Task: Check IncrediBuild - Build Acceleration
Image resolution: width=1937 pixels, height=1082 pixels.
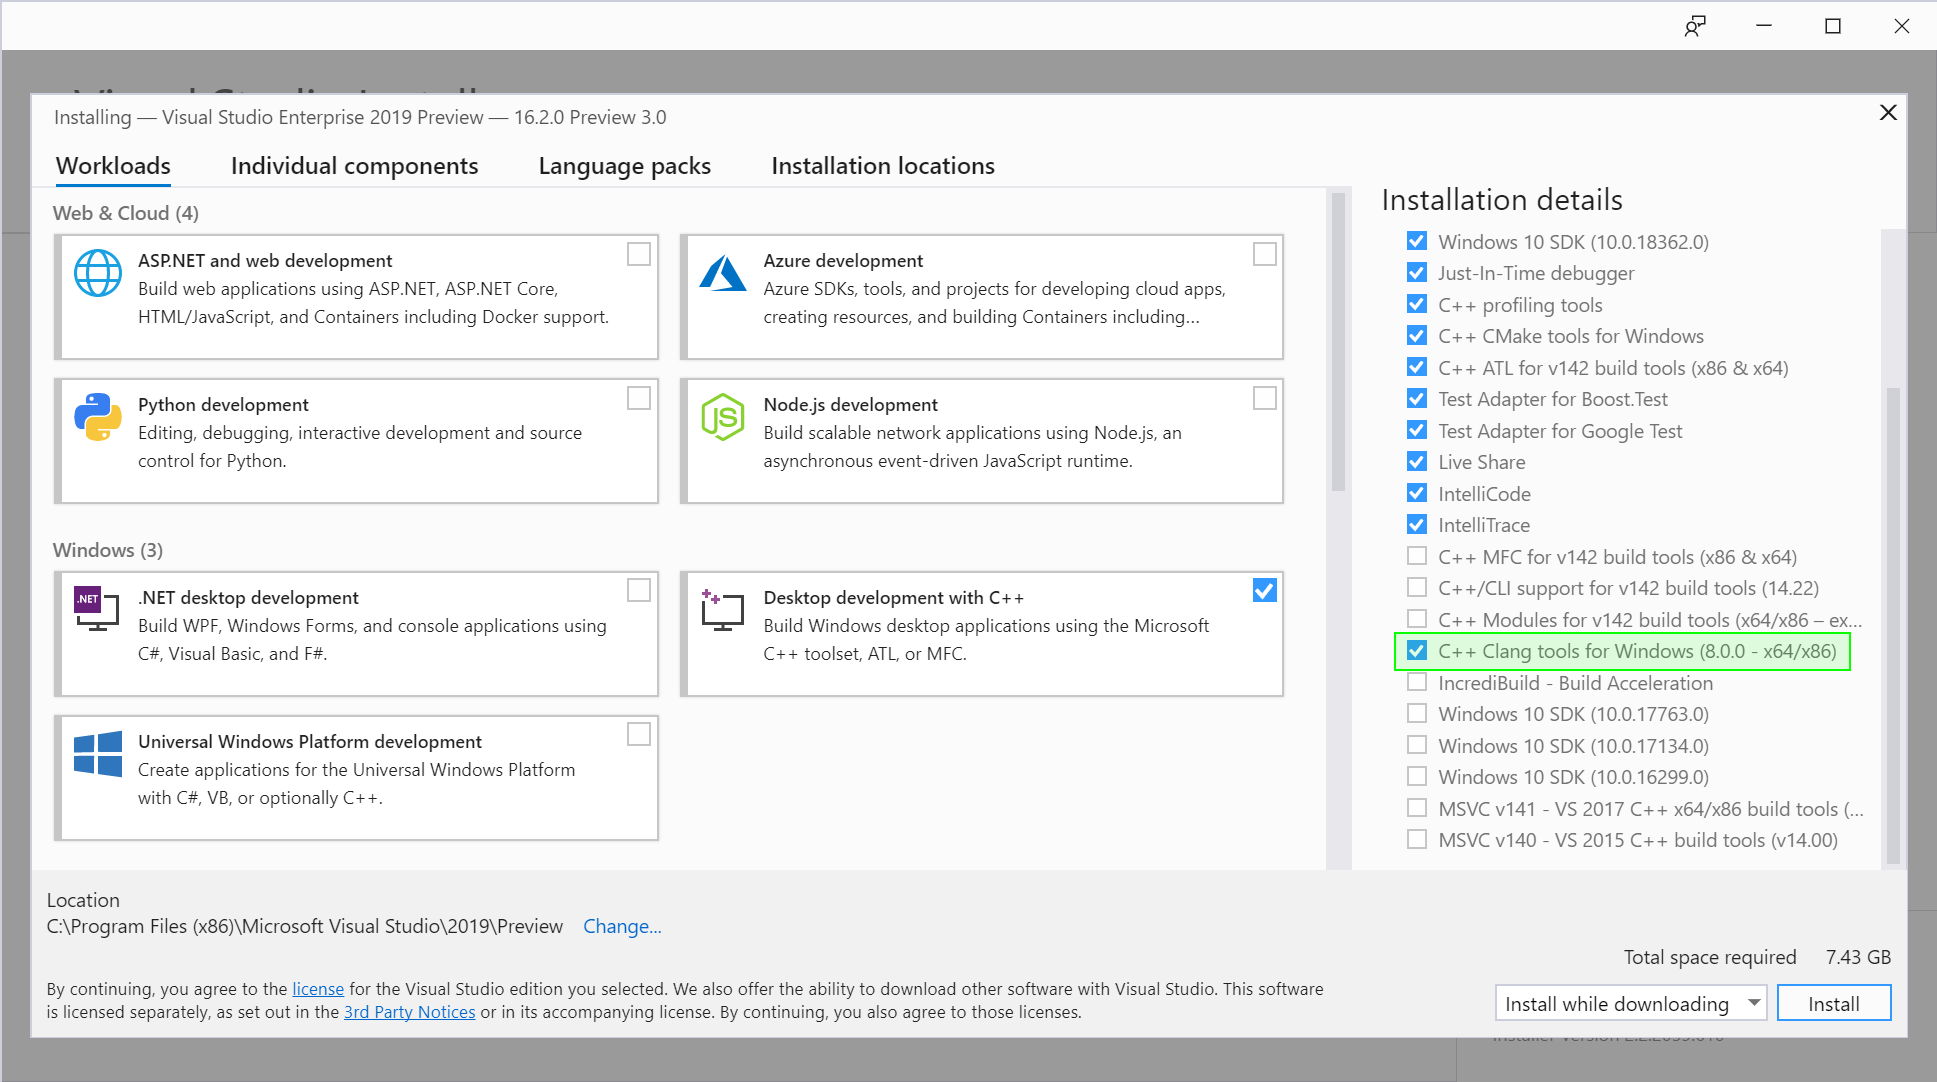Action: tap(1417, 682)
